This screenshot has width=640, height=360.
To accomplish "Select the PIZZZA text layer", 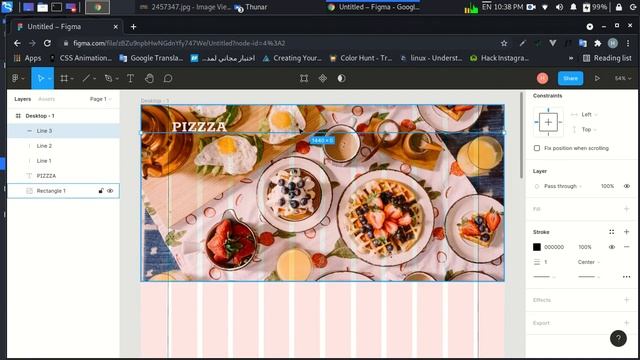I will point(64,176).
